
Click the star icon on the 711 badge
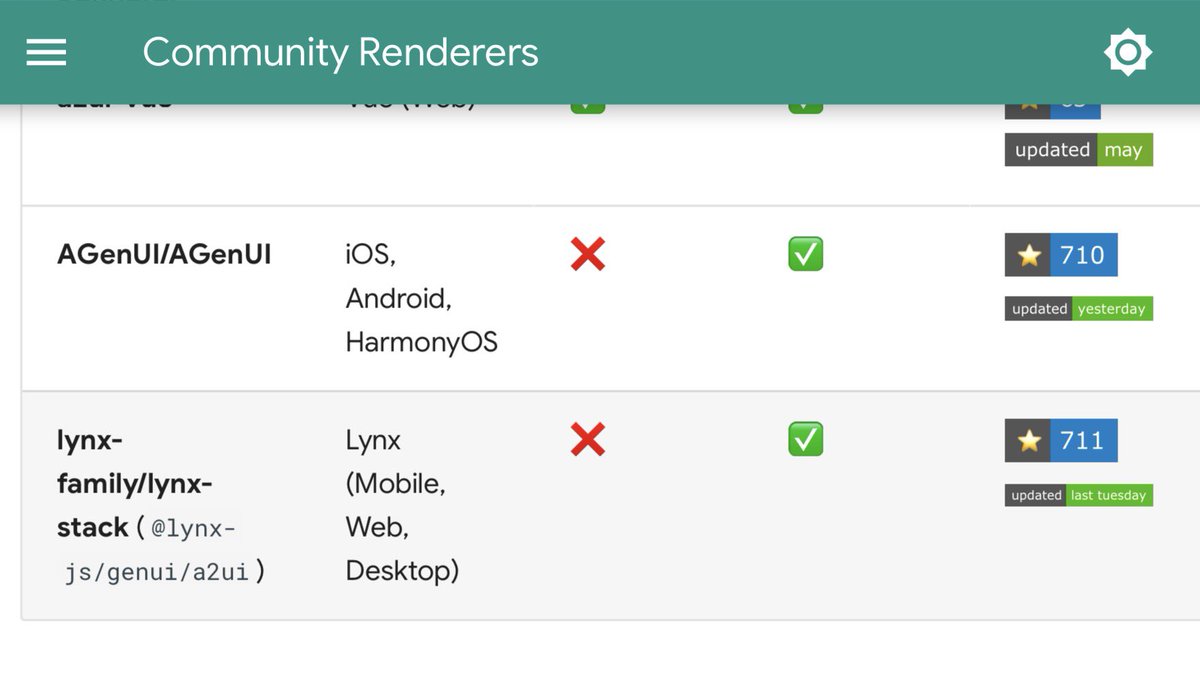pos(1029,440)
